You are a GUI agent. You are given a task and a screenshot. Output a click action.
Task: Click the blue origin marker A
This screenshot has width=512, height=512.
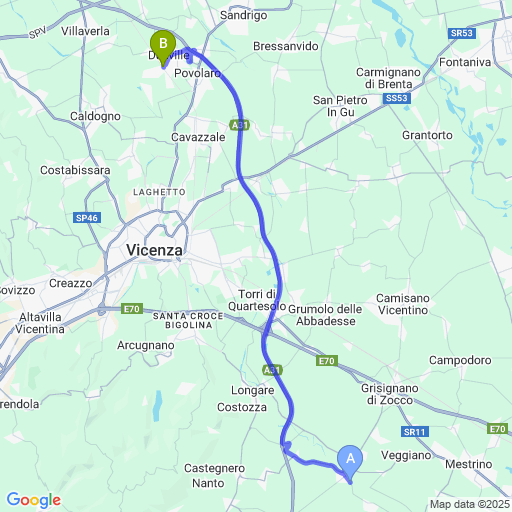tap(350, 464)
